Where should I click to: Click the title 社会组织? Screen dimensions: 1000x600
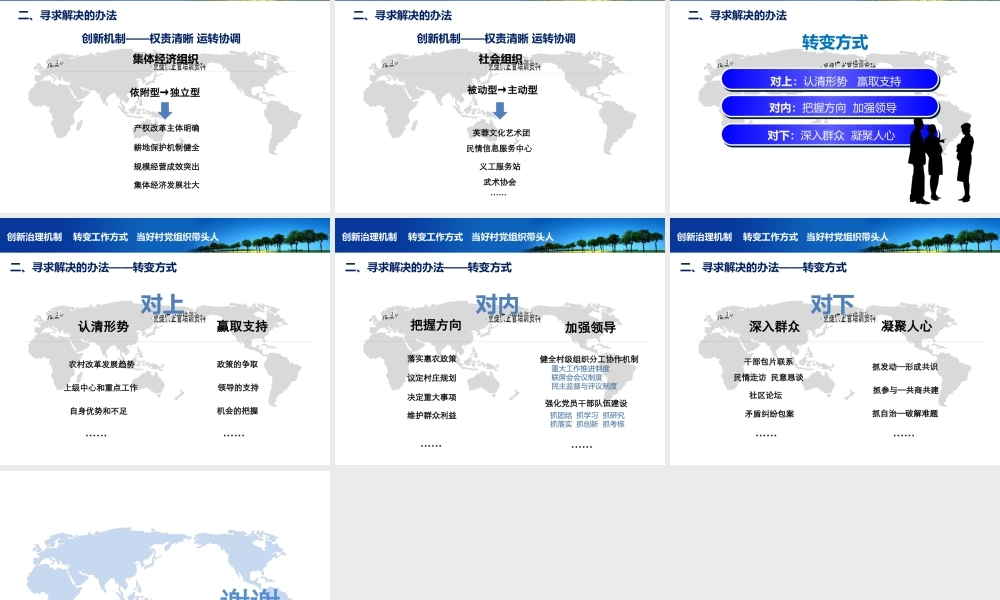[500, 59]
